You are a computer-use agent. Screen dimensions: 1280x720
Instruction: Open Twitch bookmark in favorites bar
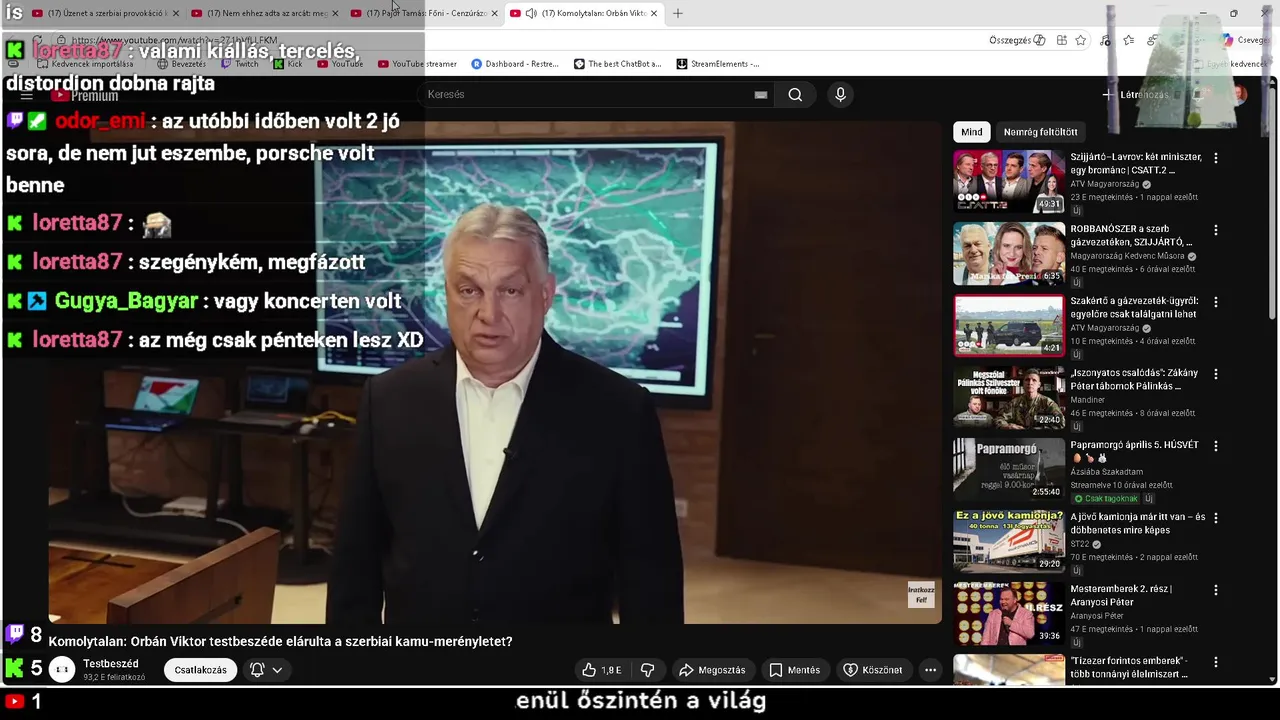240,64
